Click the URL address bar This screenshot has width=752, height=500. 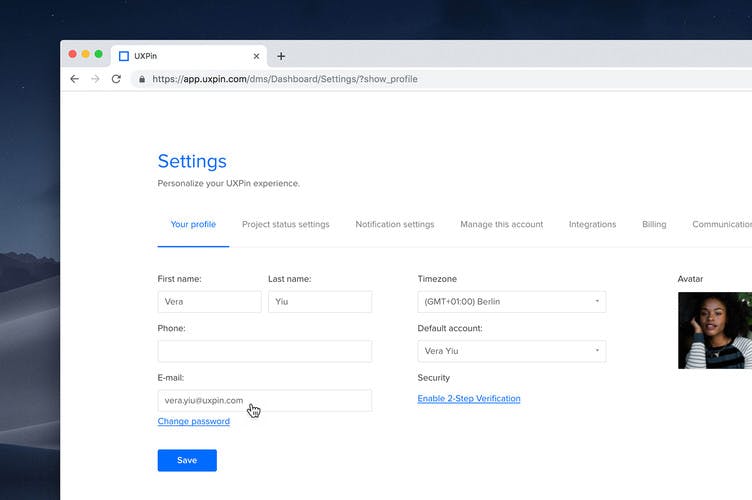coord(441,79)
